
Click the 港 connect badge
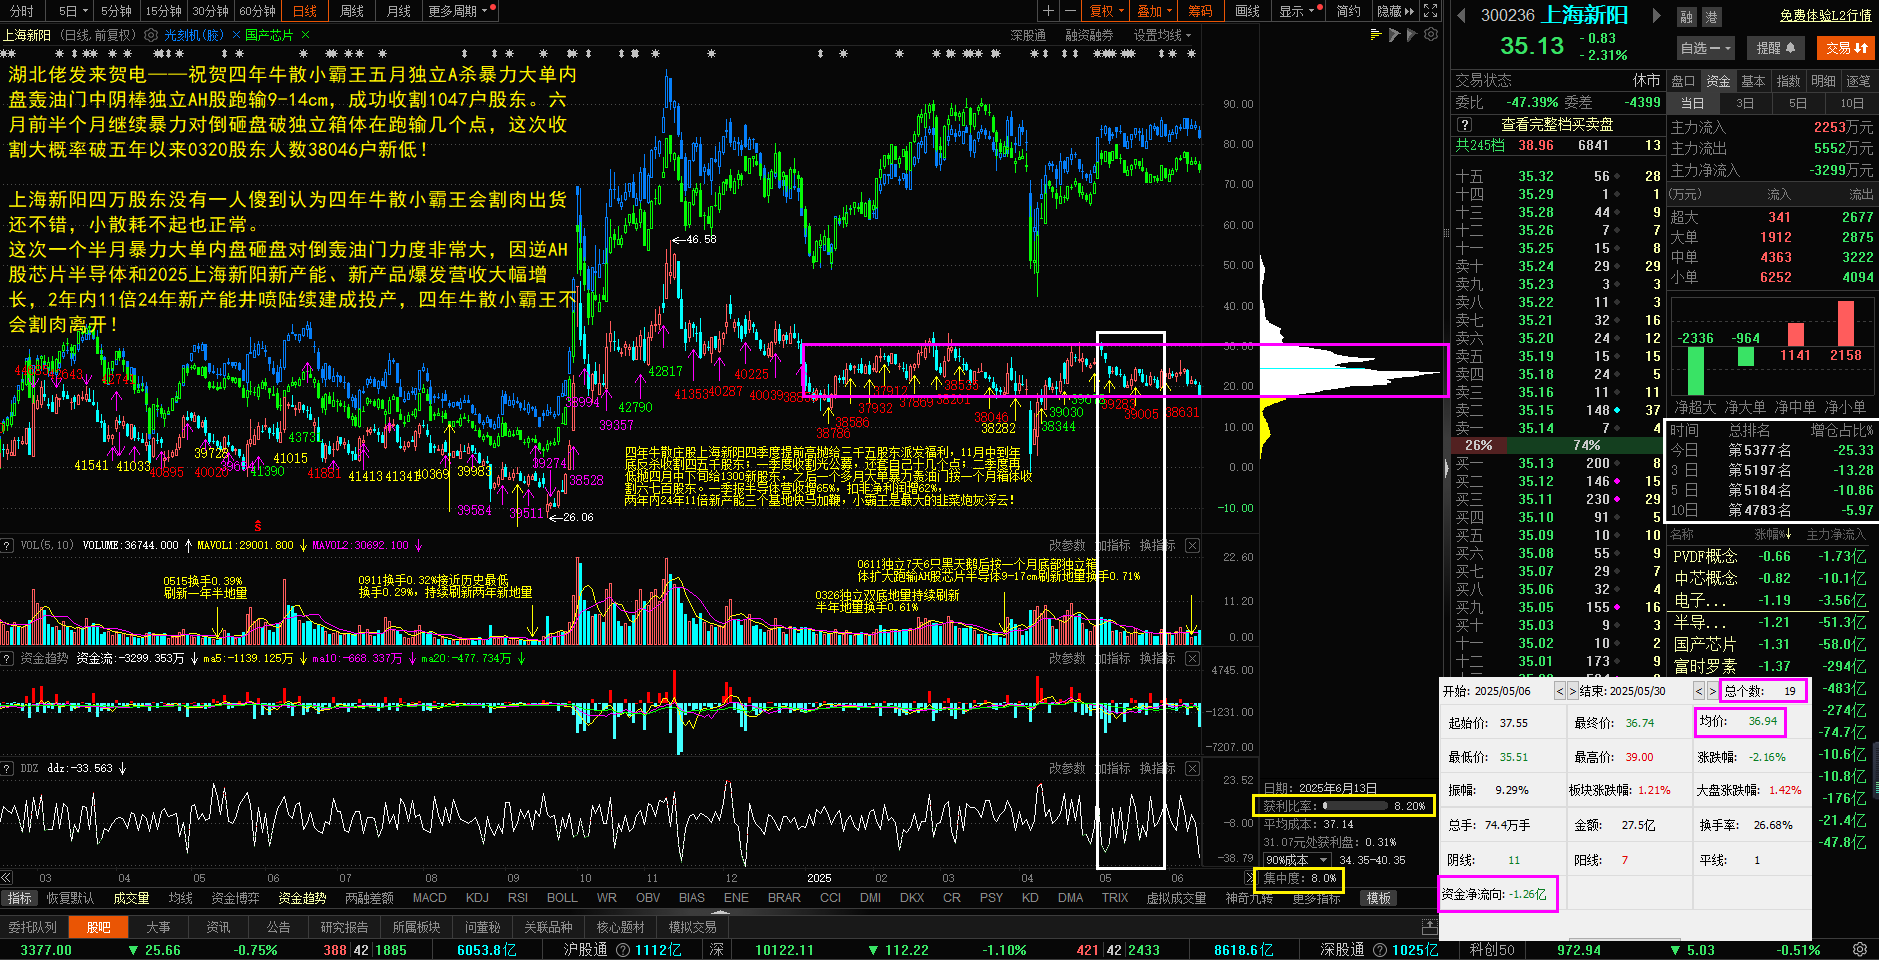coord(1711,17)
